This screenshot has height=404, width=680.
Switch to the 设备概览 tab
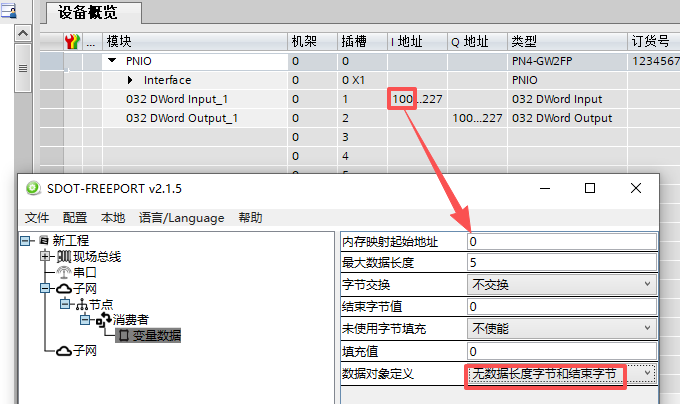click(87, 13)
